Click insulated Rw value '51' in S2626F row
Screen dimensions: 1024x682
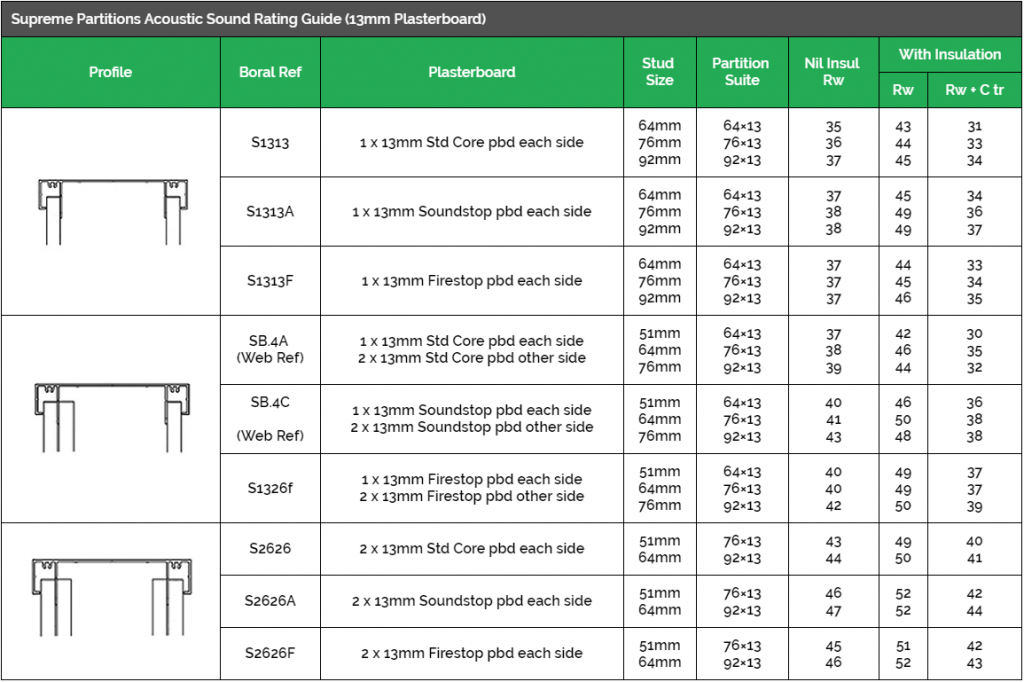point(903,646)
